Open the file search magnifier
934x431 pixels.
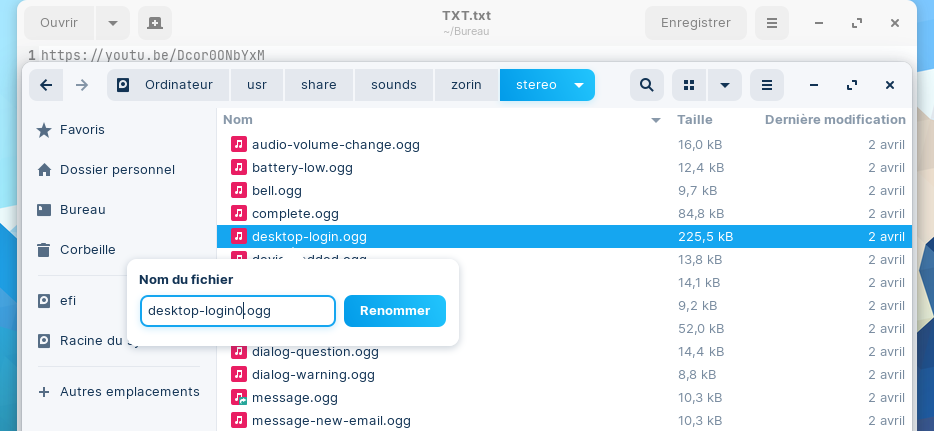tap(647, 85)
